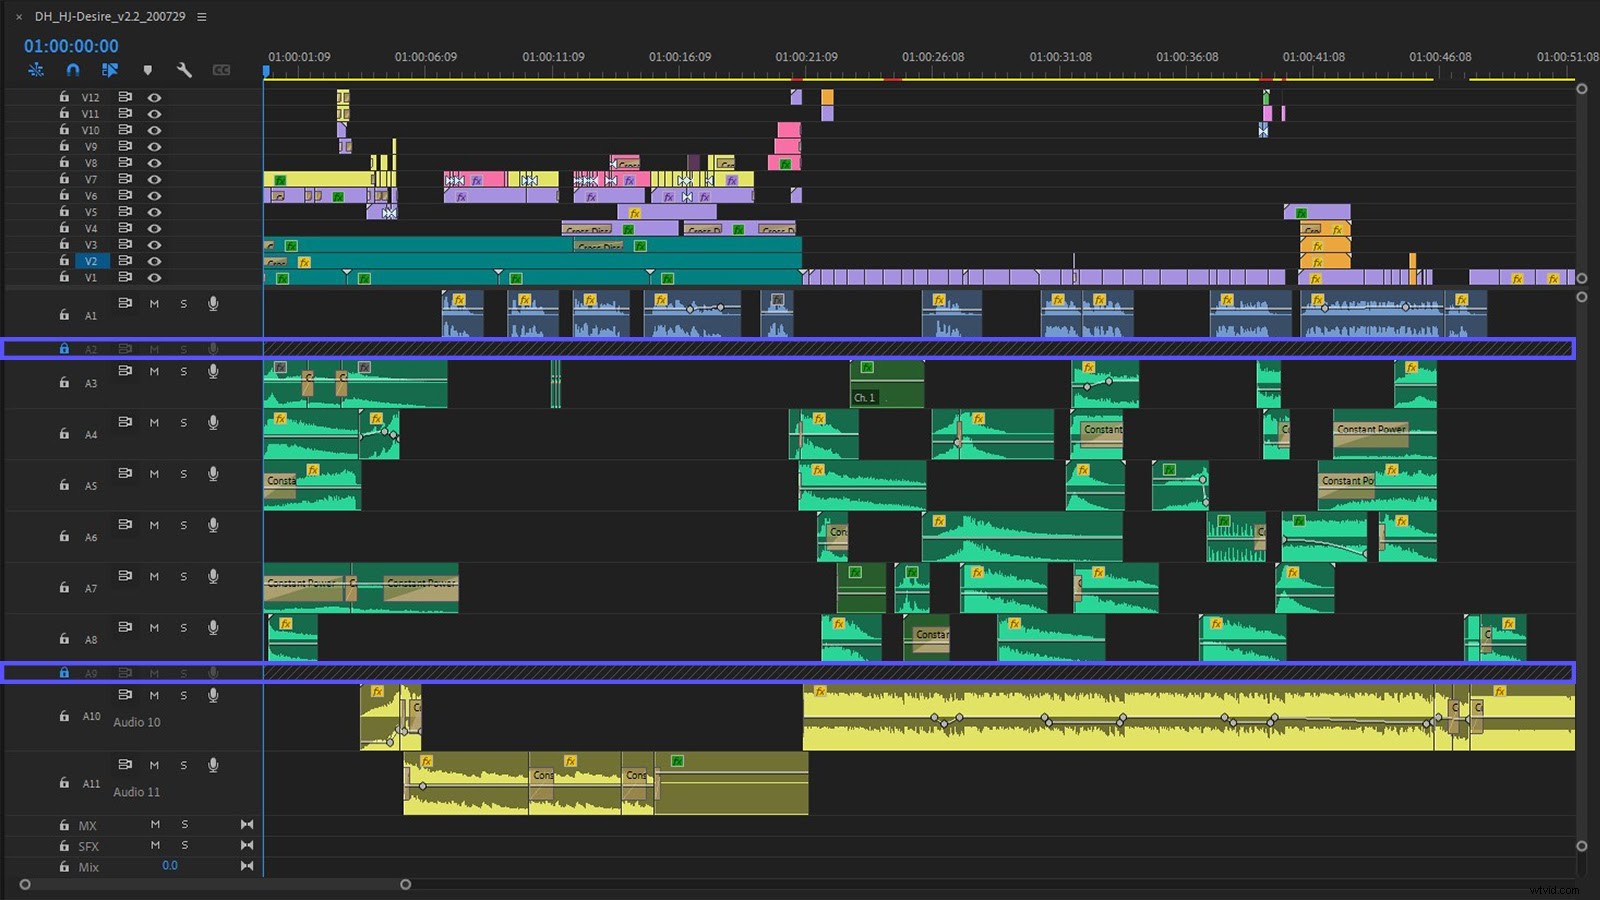Open Timeline Display Settings wrench icon
Screen dimensions: 1600x900
[185, 70]
